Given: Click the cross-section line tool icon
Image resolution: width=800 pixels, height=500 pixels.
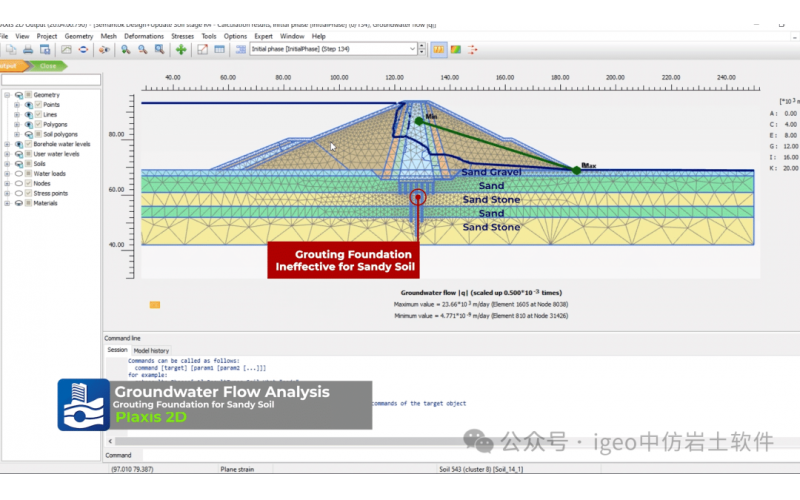Looking at the screenshot, I should [202, 49].
